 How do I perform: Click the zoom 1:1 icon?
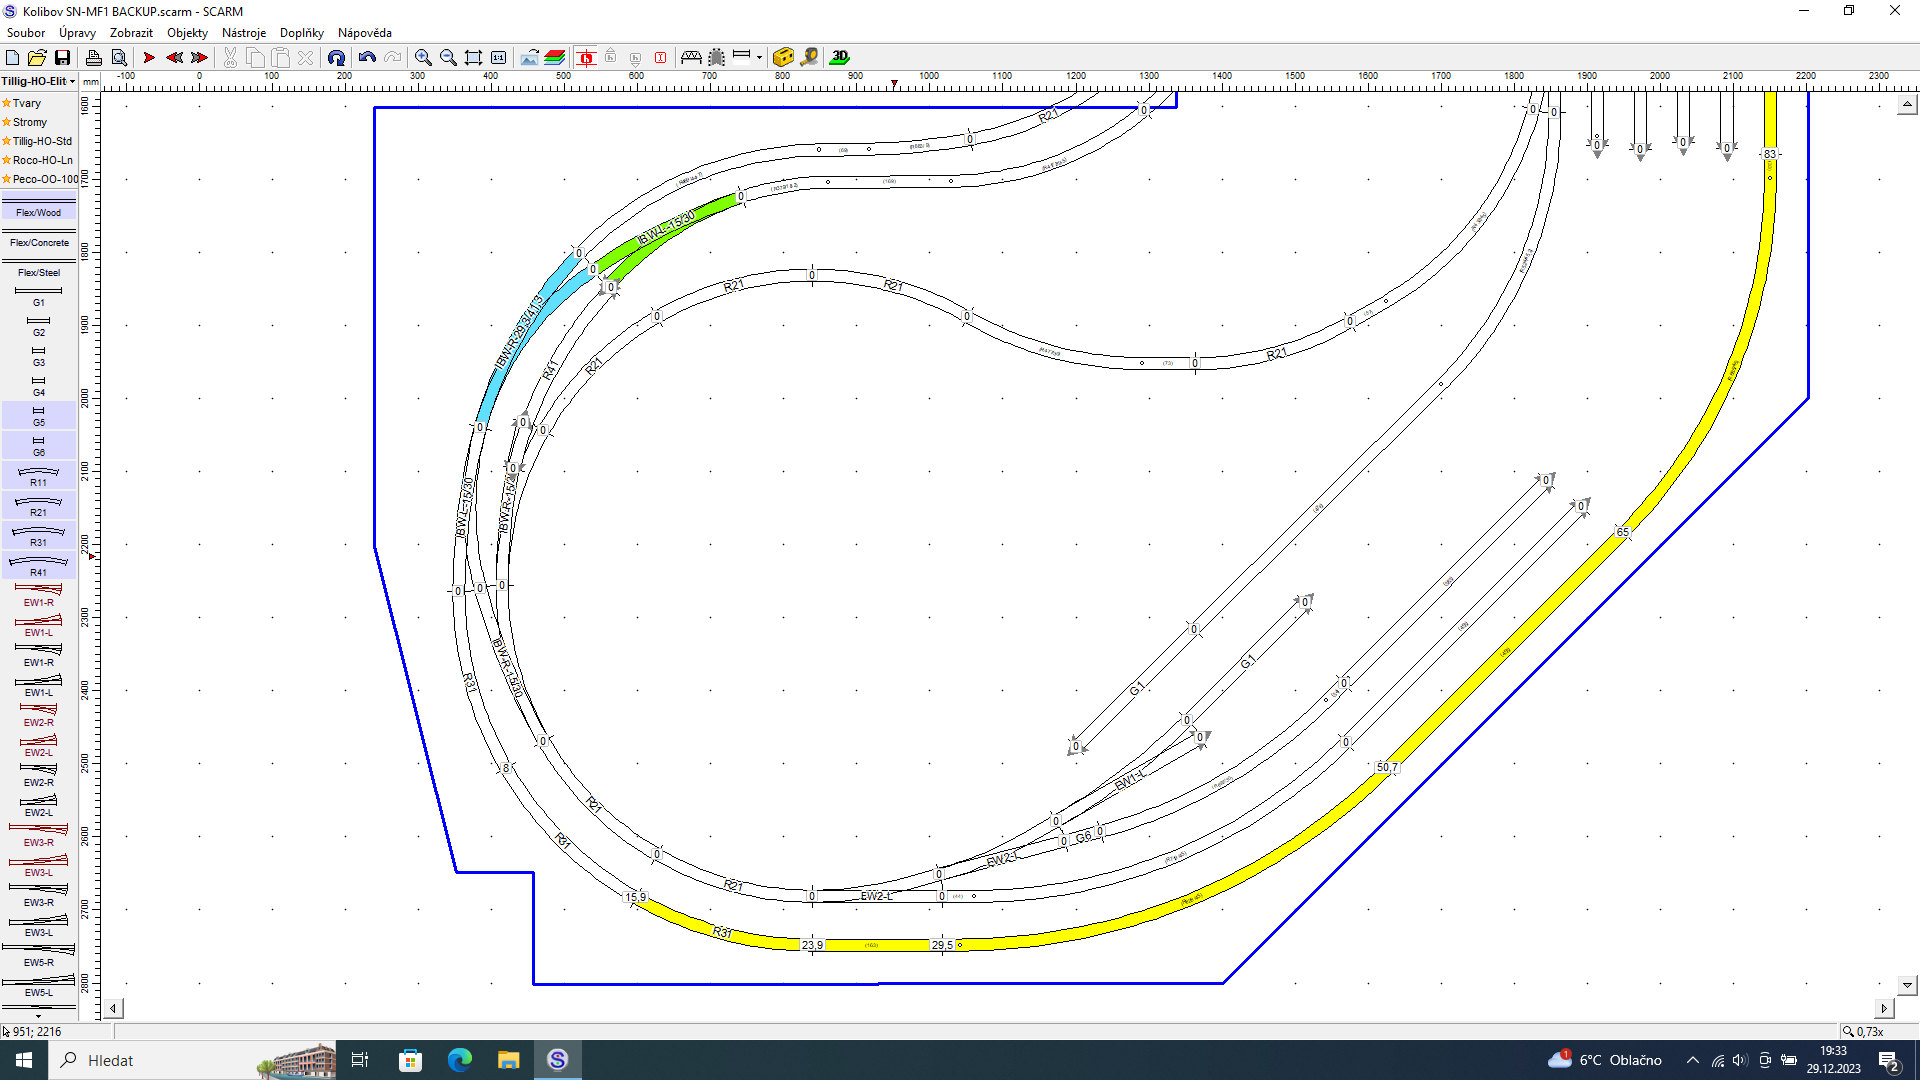pyautogui.click(x=498, y=57)
